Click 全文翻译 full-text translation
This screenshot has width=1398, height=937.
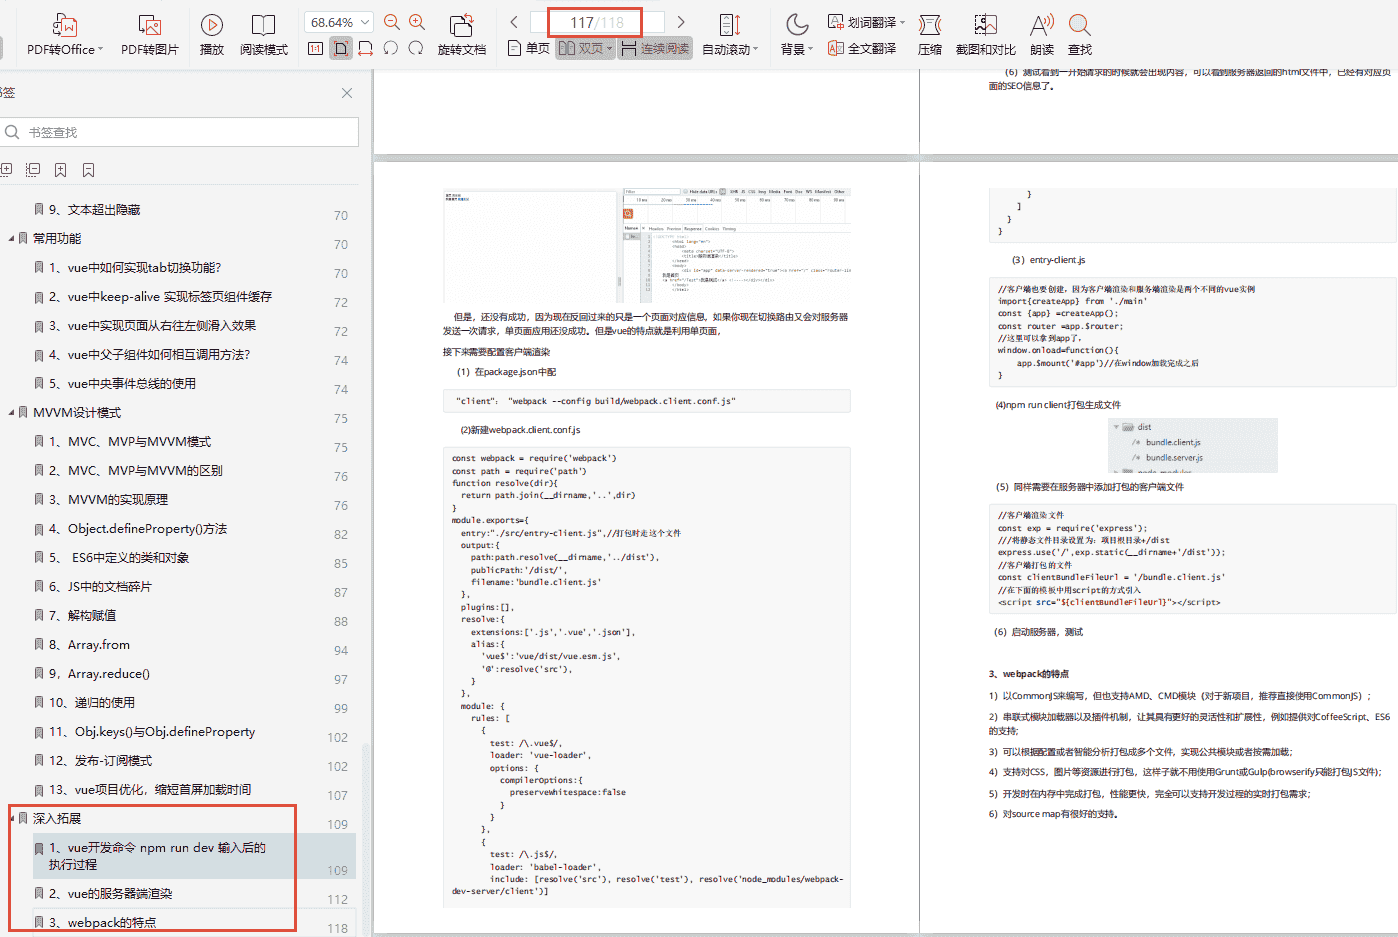point(862,48)
